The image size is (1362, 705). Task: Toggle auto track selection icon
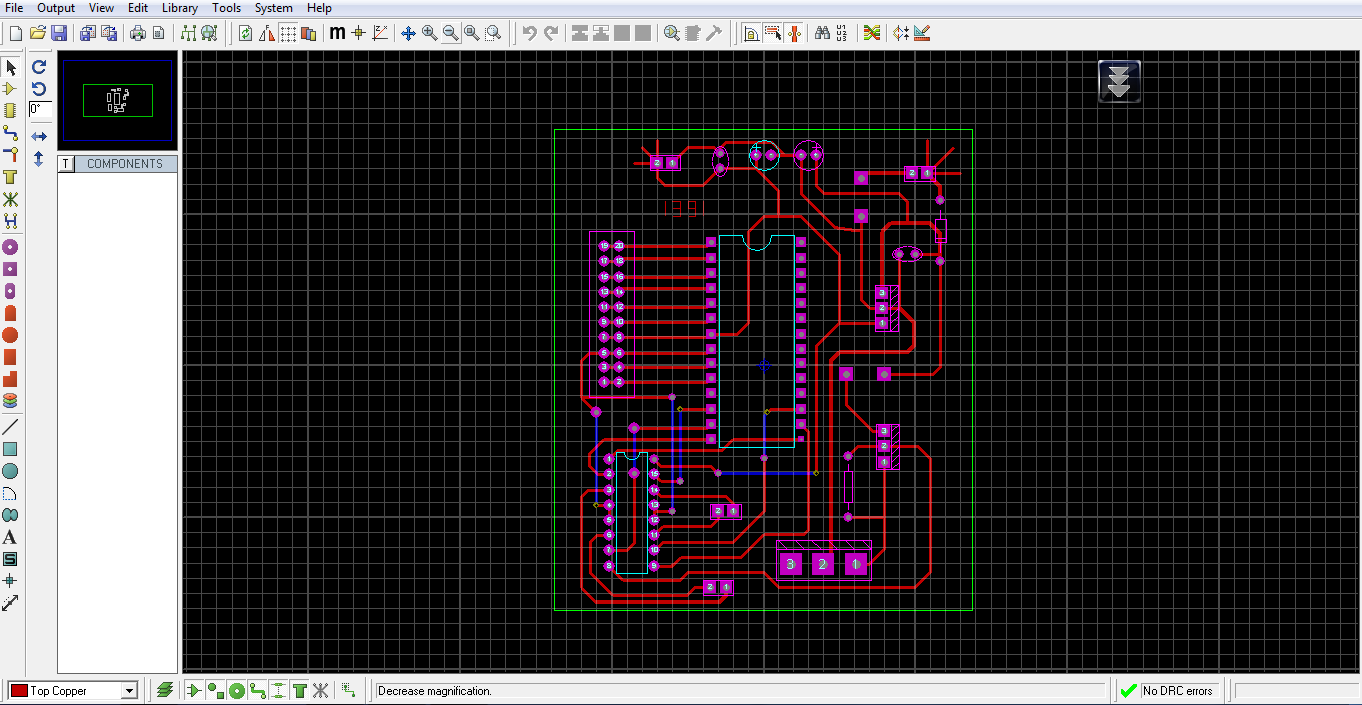click(773, 33)
